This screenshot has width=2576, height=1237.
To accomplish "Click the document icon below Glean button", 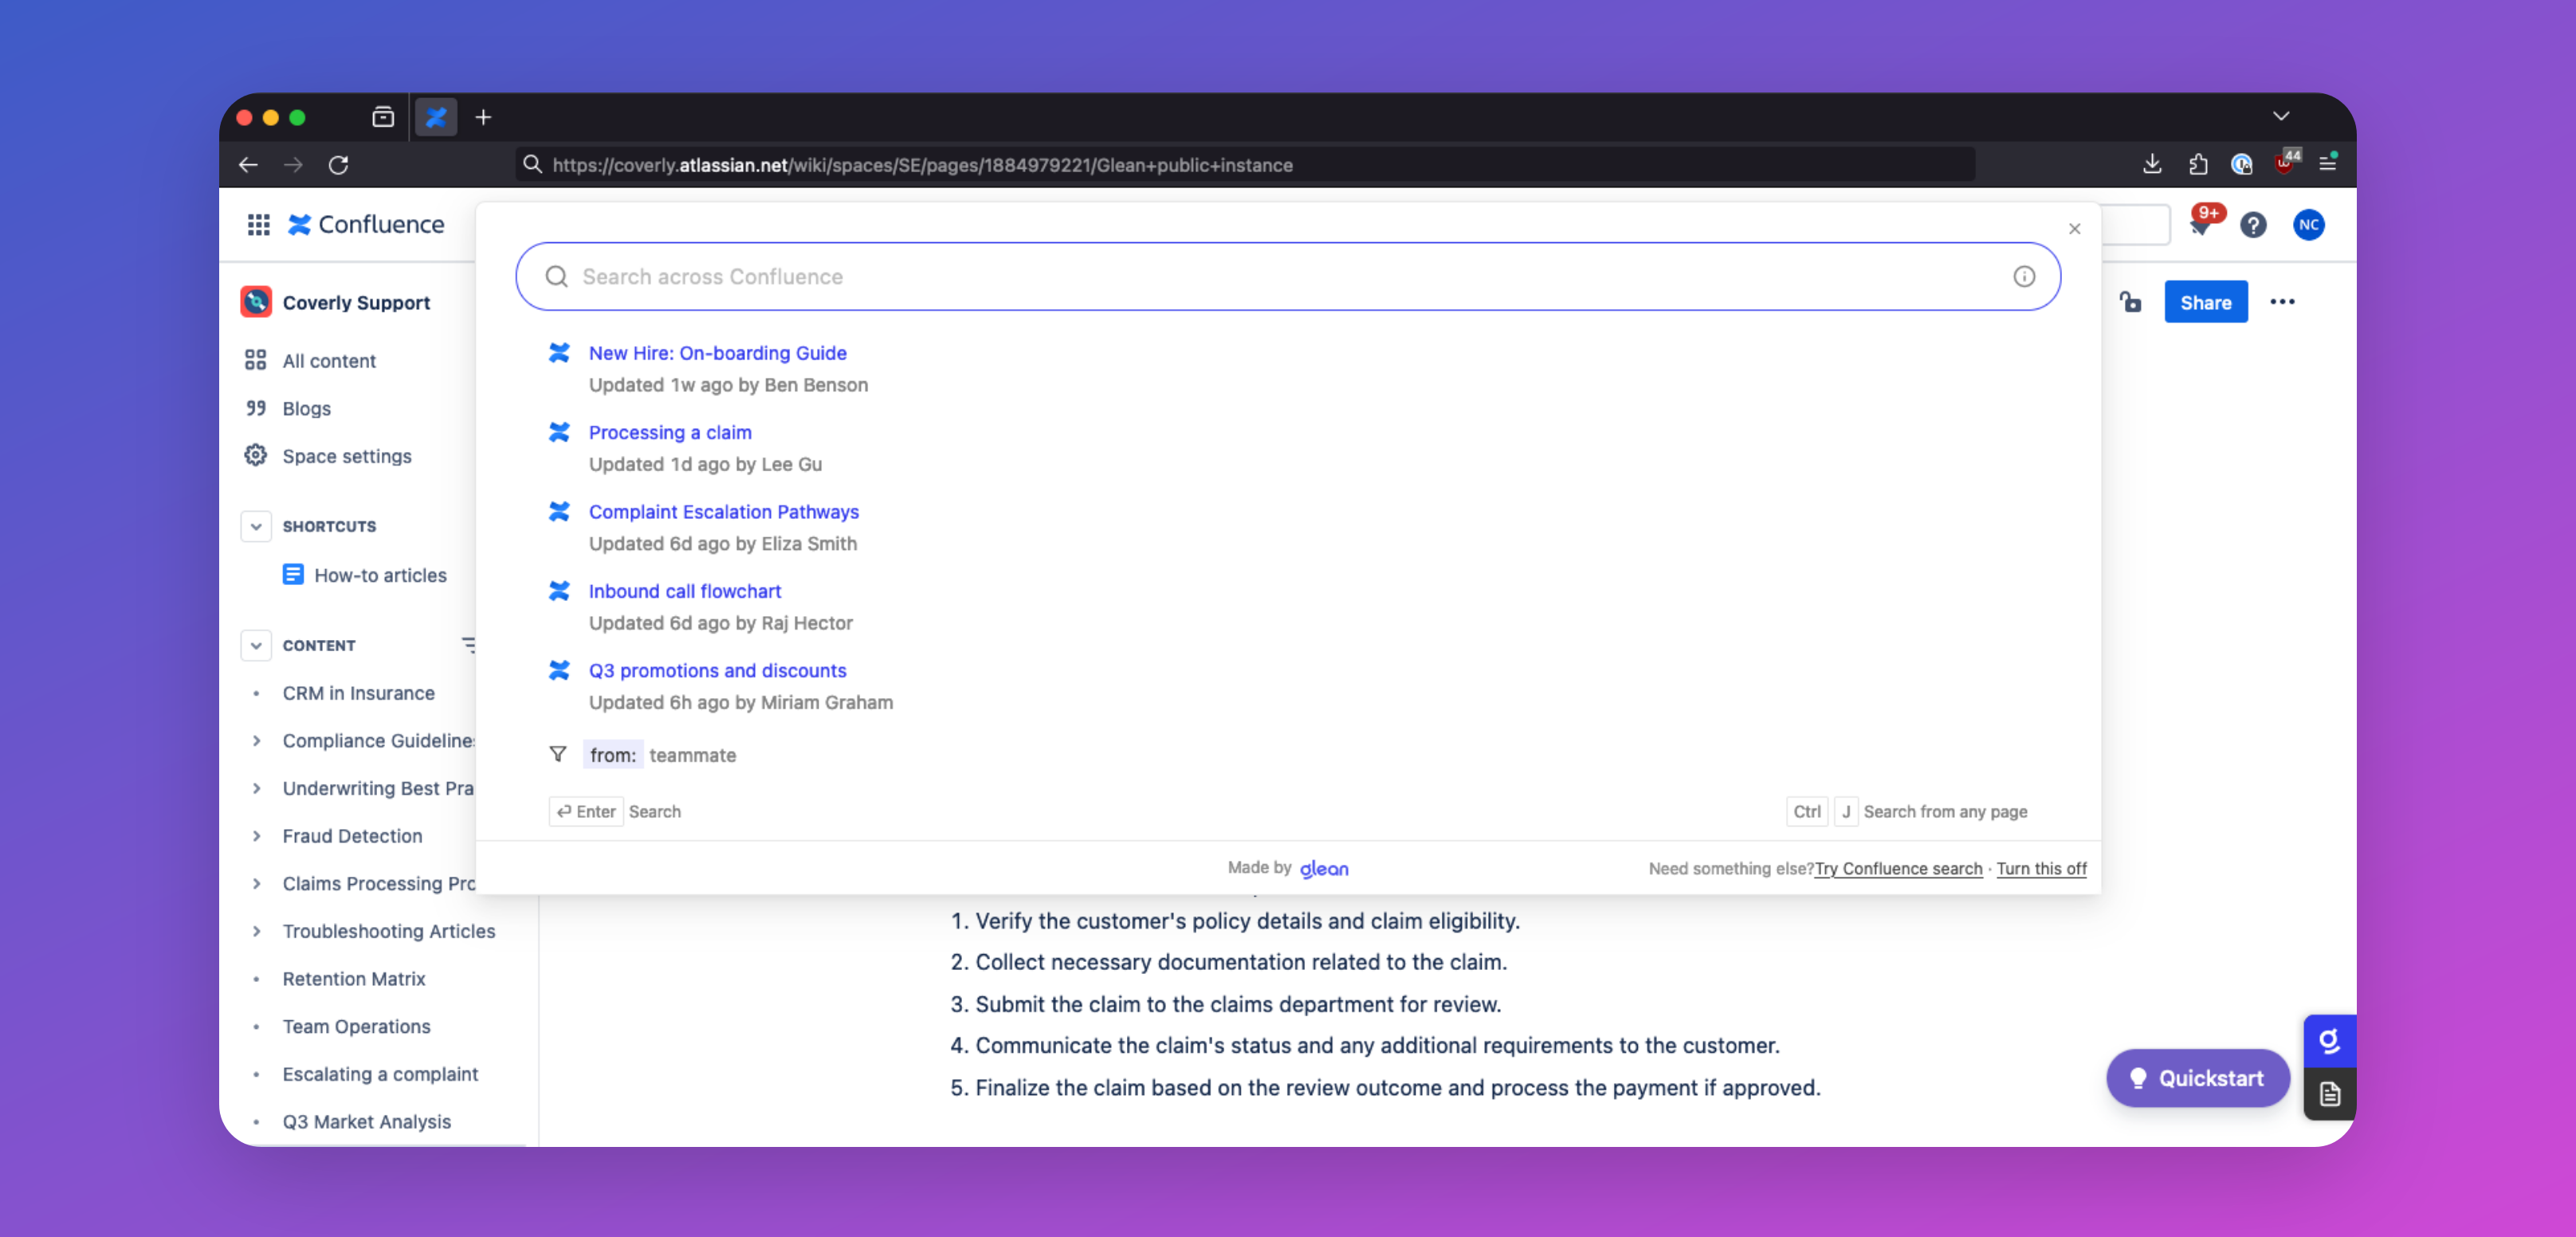I will coord(2329,1094).
